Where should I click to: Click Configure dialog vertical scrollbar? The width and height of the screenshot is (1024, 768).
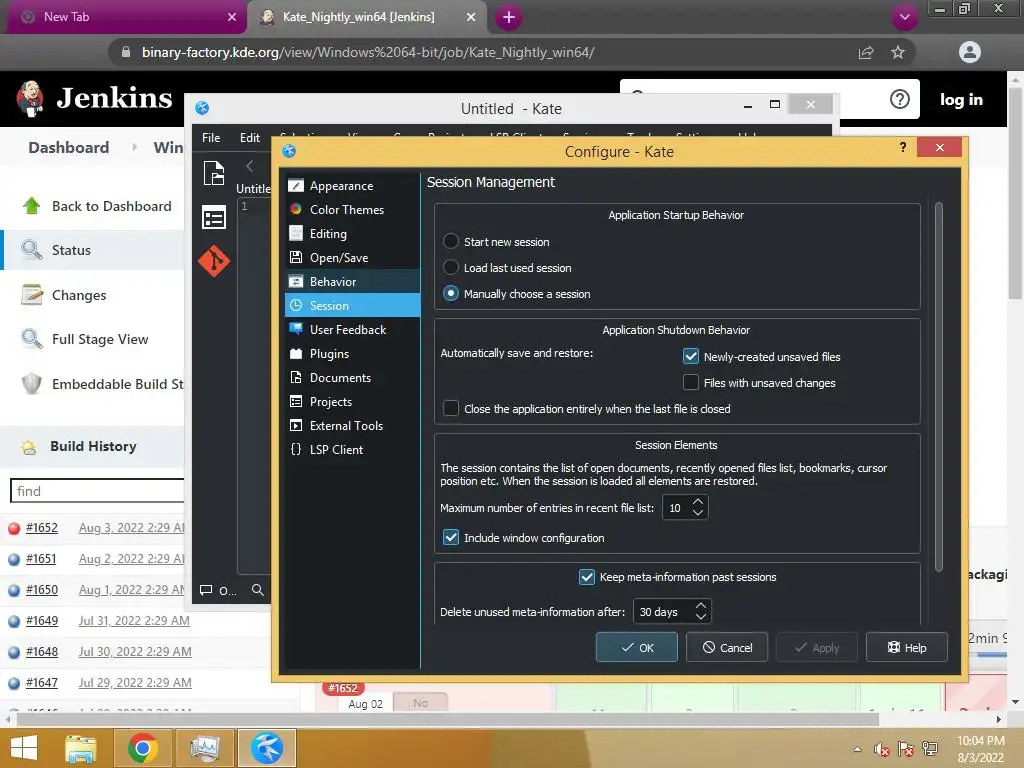click(939, 387)
